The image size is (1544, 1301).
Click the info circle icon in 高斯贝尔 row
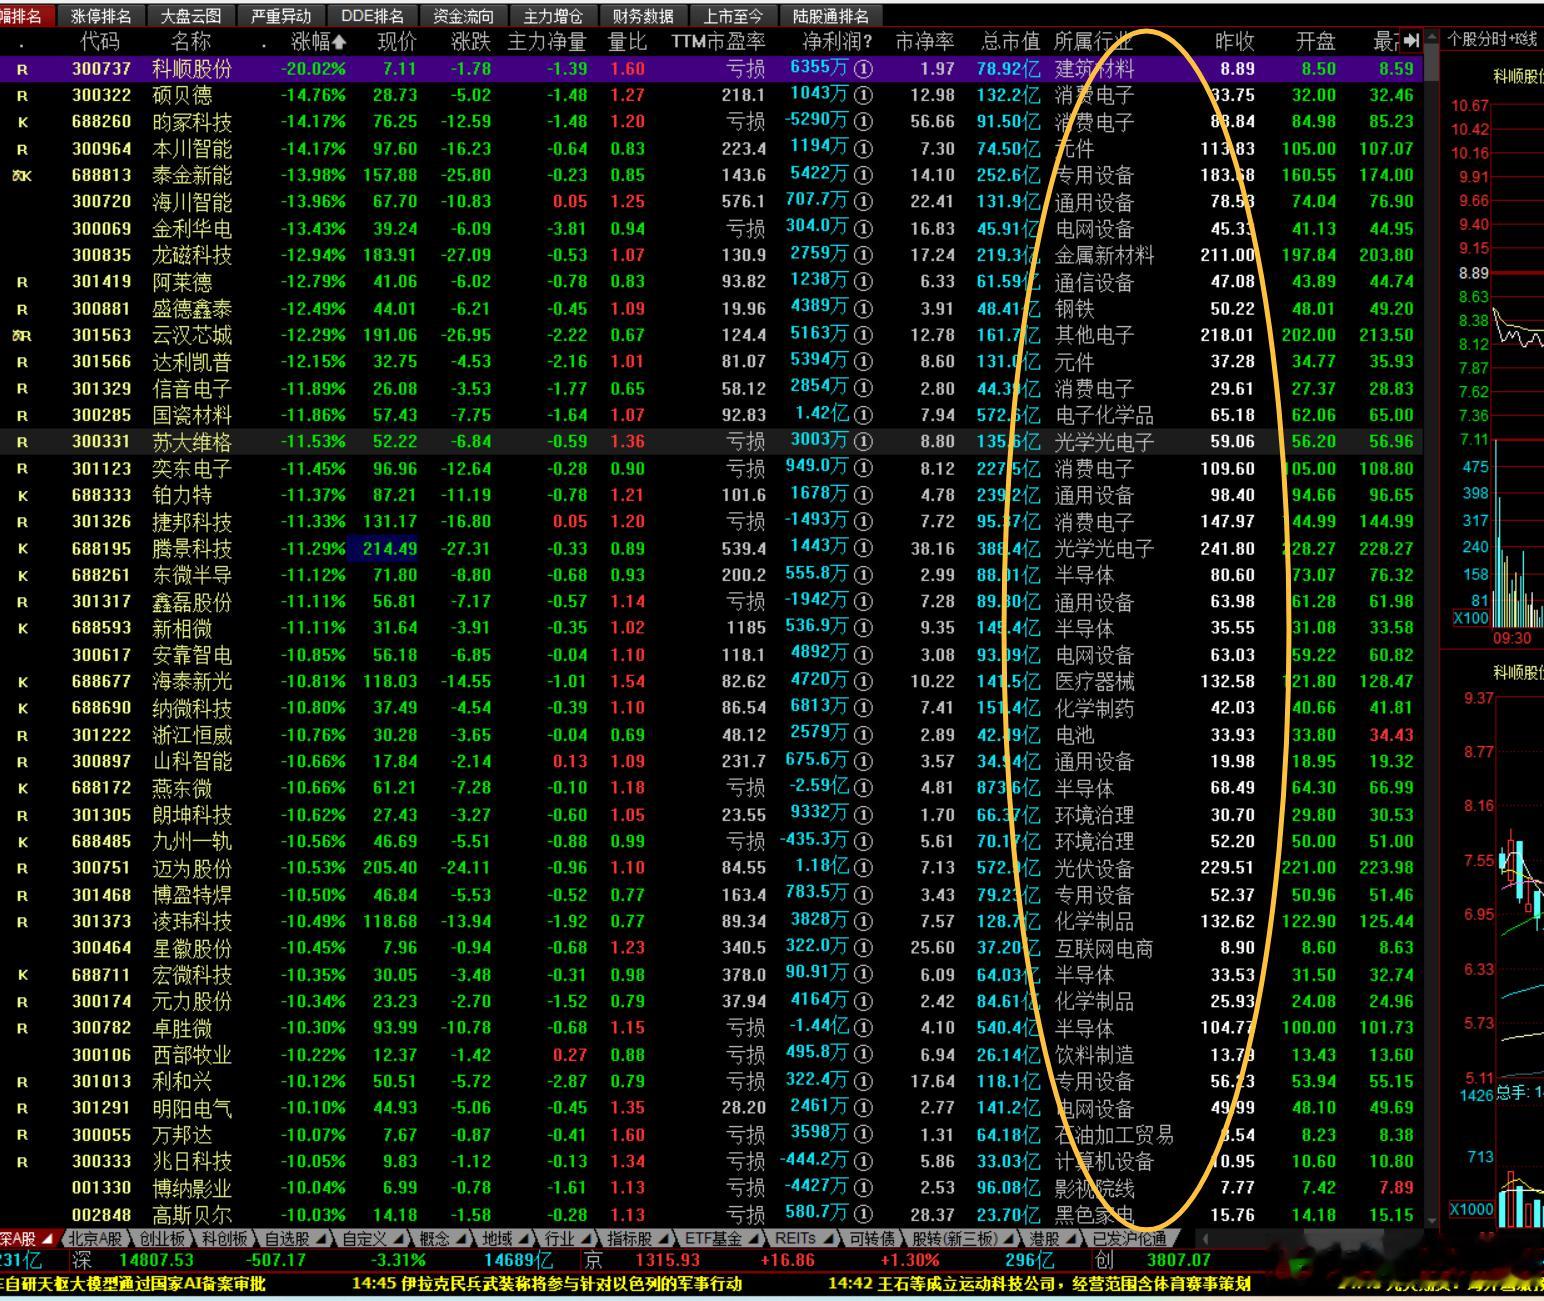(x=863, y=1214)
